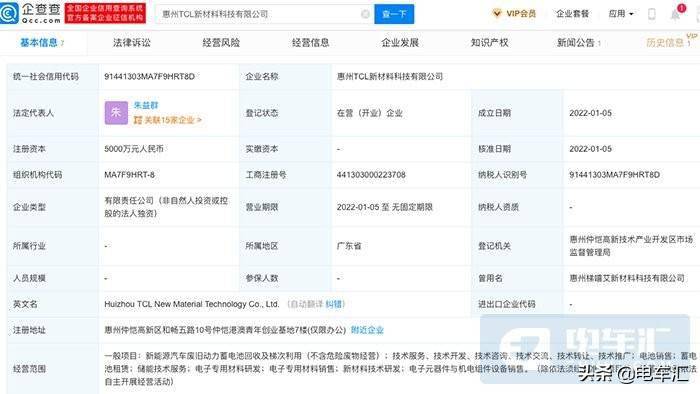
Task: Clear the search field with the X icon
Action: 365,14
